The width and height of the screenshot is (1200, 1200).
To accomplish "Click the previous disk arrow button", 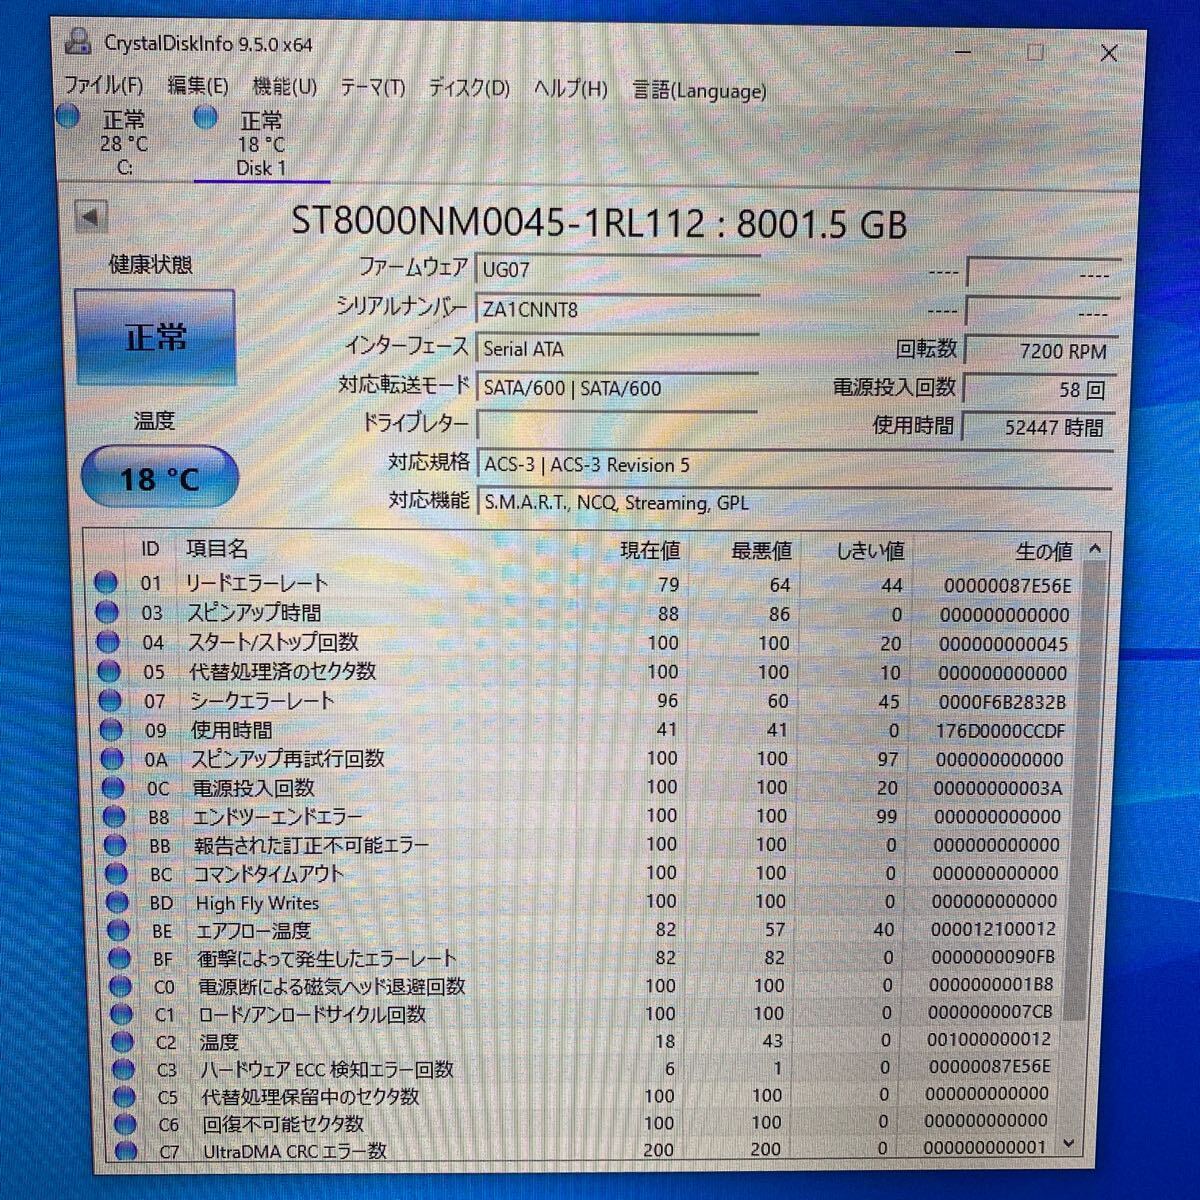I will point(91,215).
